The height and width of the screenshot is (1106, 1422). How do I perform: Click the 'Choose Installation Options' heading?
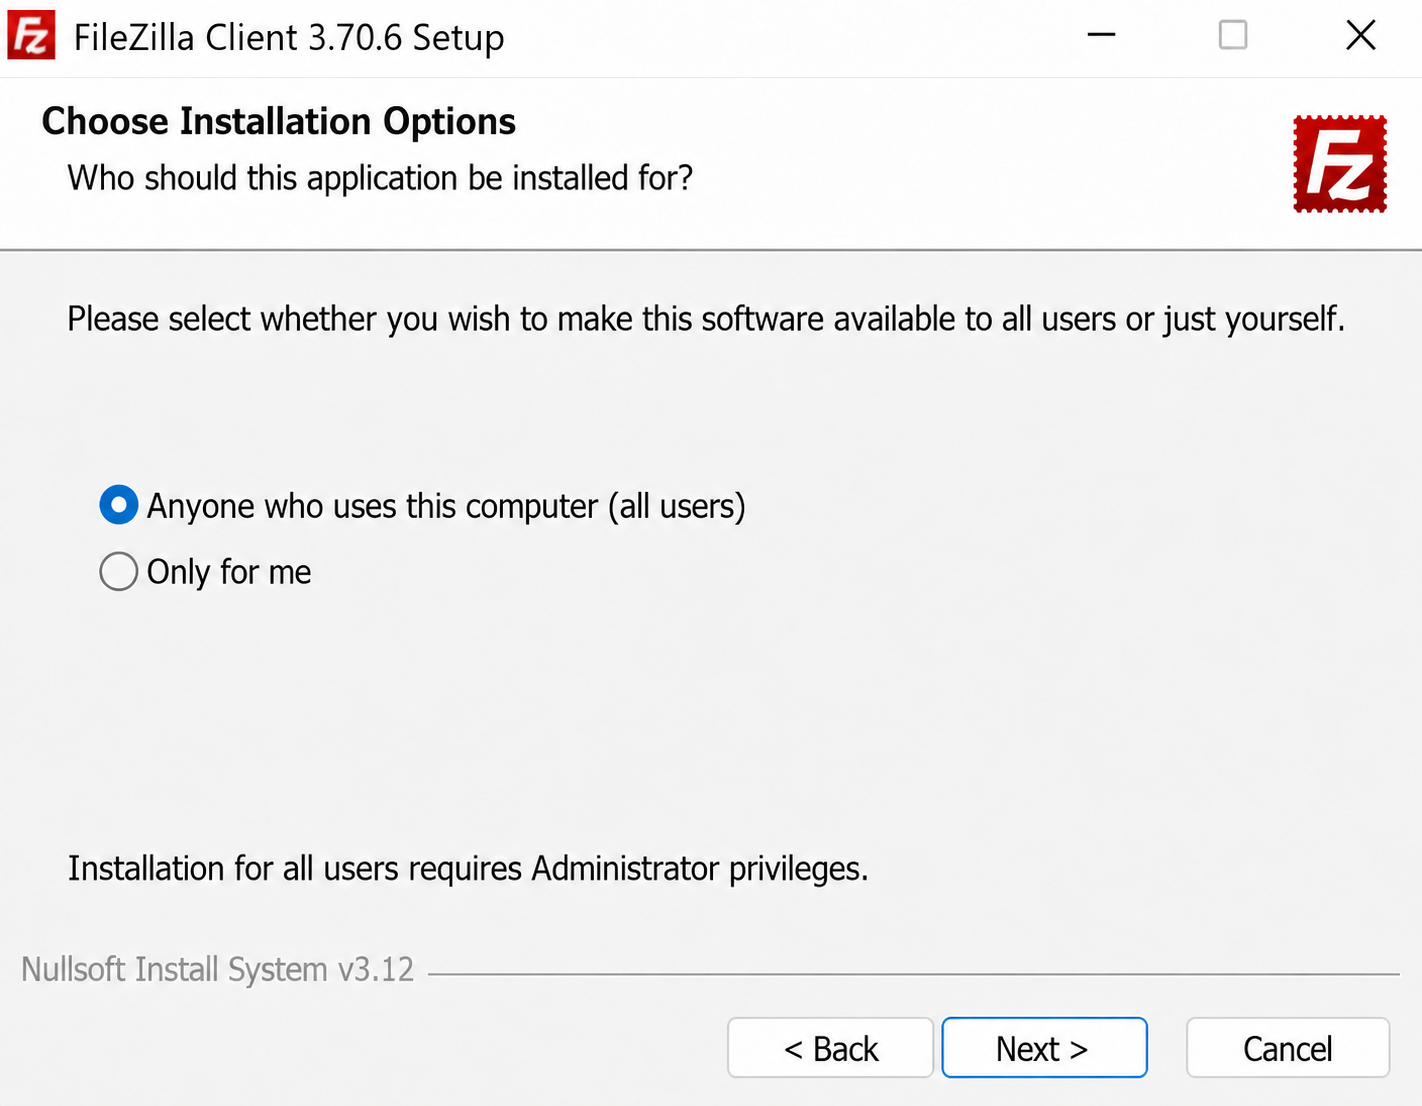tap(279, 121)
